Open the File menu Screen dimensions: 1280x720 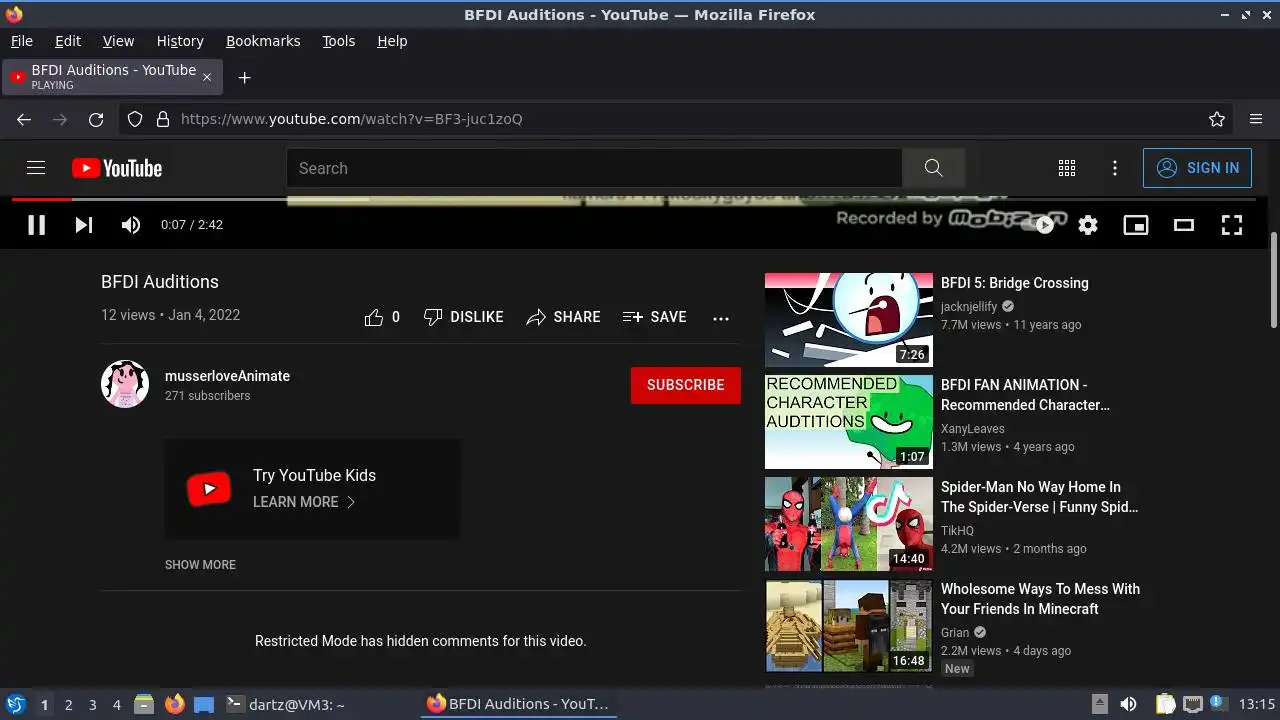tap(22, 41)
